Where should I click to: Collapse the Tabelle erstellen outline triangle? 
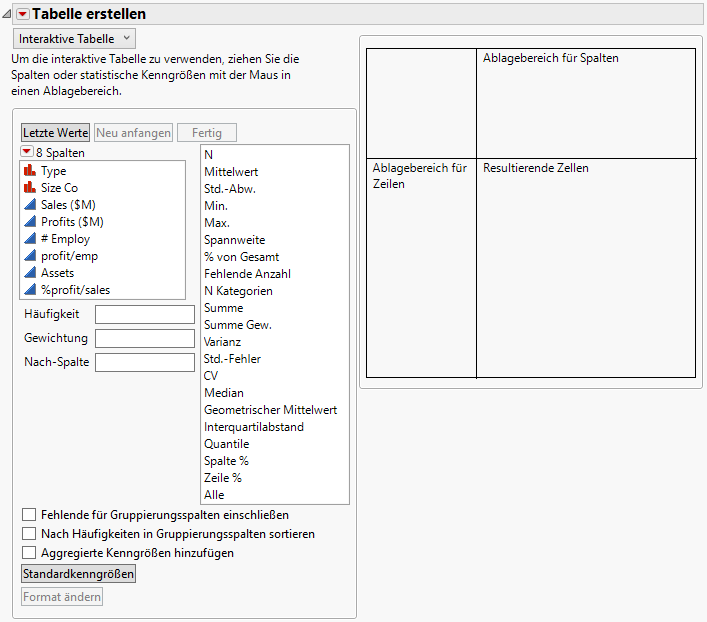(x=8, y=14)
